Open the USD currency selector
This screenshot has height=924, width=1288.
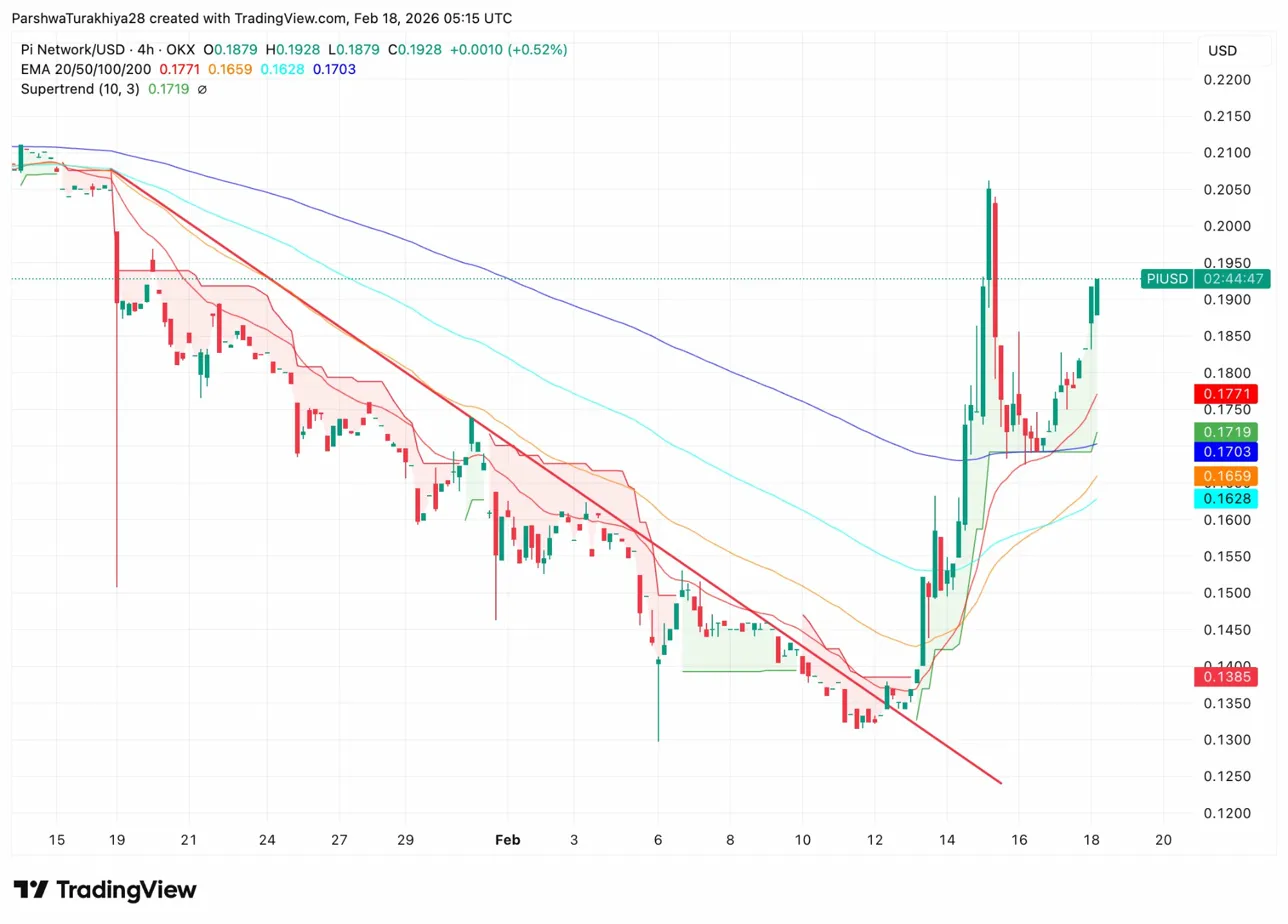click(1222, 50)
